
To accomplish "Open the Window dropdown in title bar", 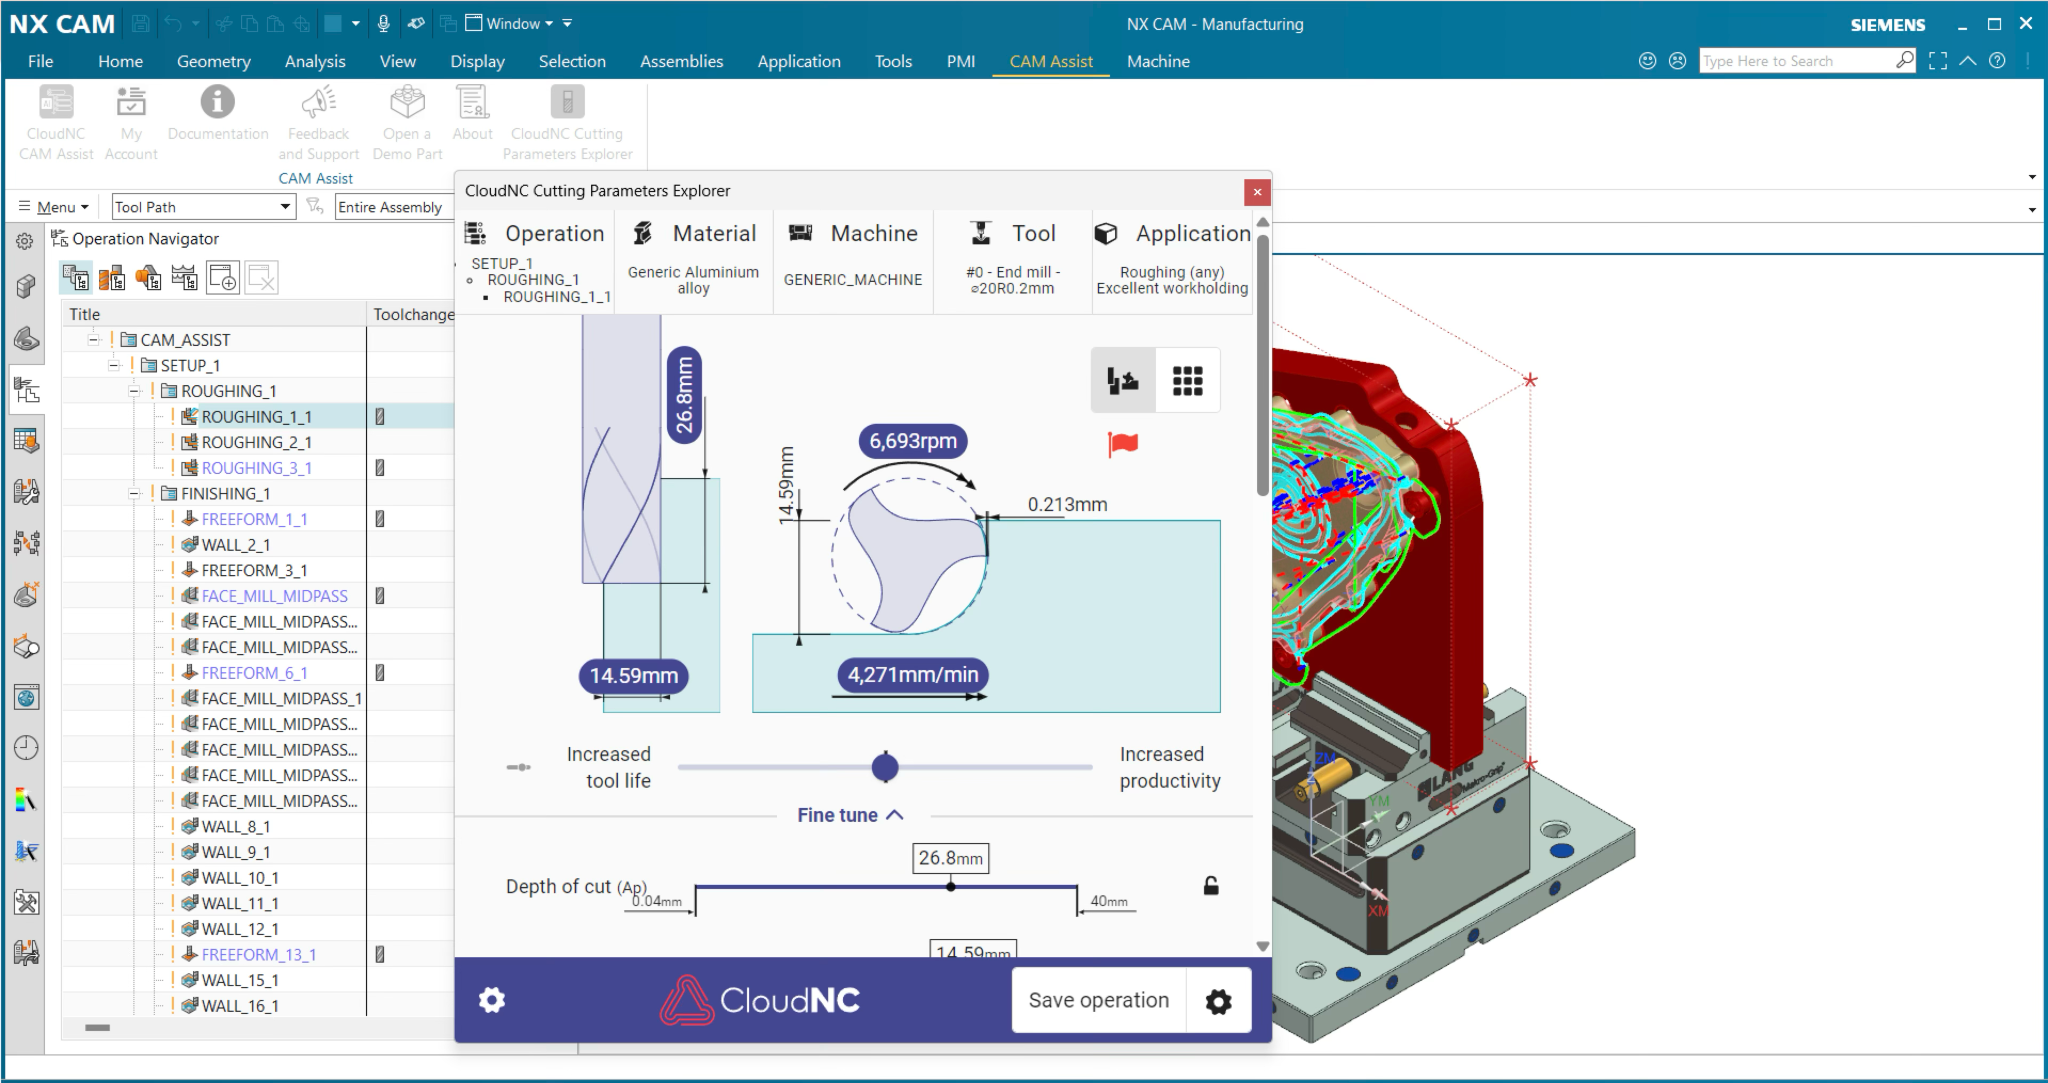I will pyautogui.click(x=511, y=23).
